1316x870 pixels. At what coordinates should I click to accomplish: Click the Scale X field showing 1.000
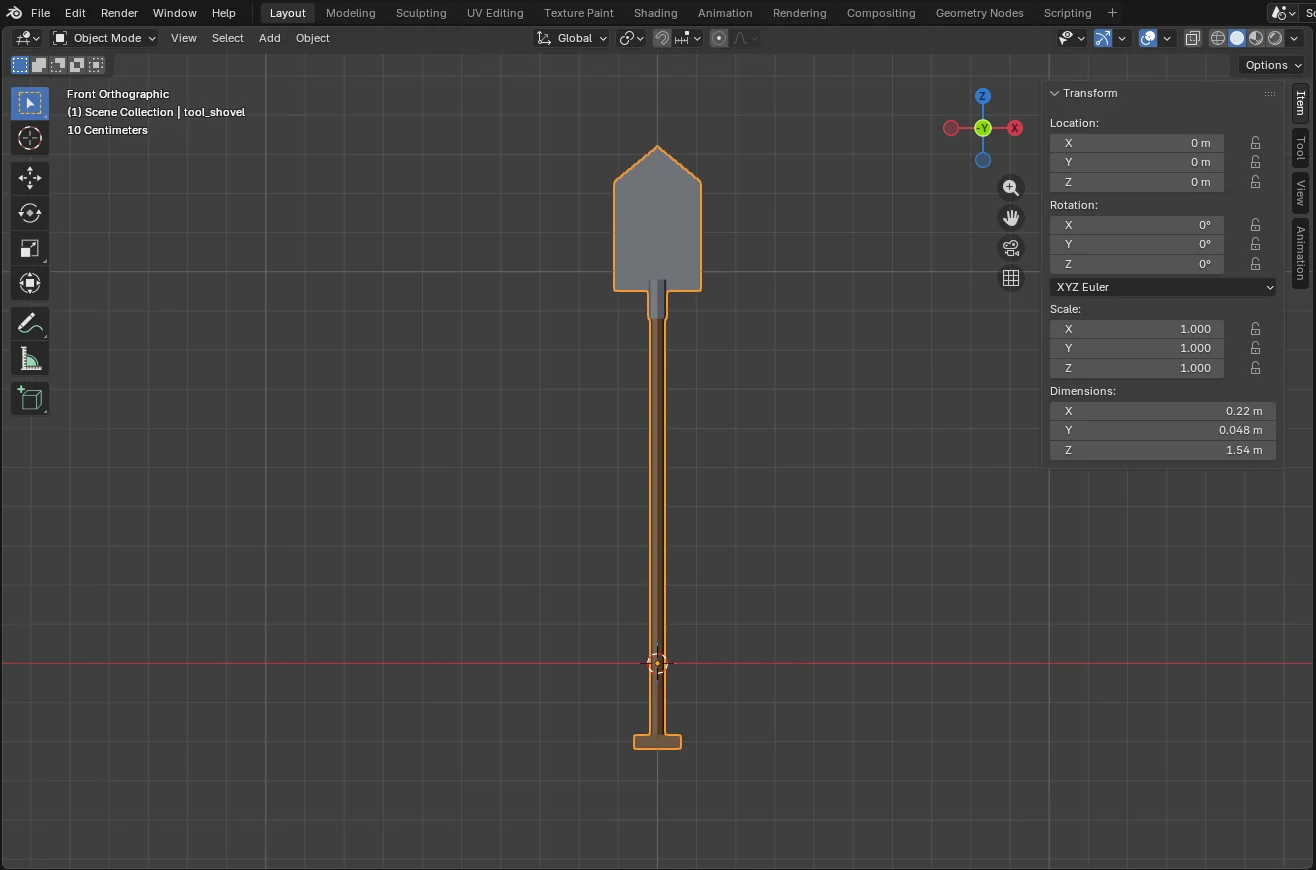click(1137, 329)
